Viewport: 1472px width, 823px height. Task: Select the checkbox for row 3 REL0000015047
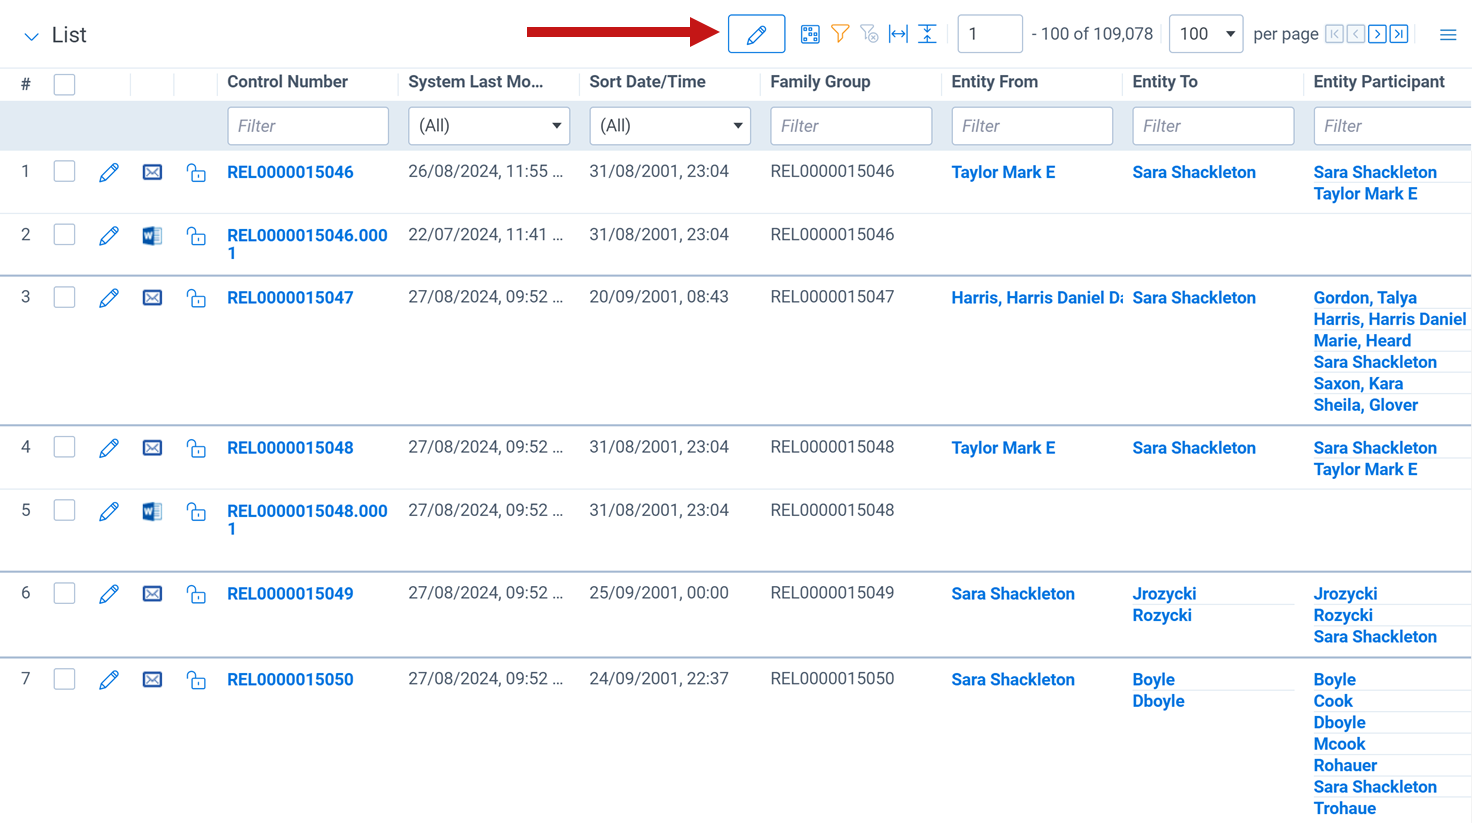tap(64, 297)
